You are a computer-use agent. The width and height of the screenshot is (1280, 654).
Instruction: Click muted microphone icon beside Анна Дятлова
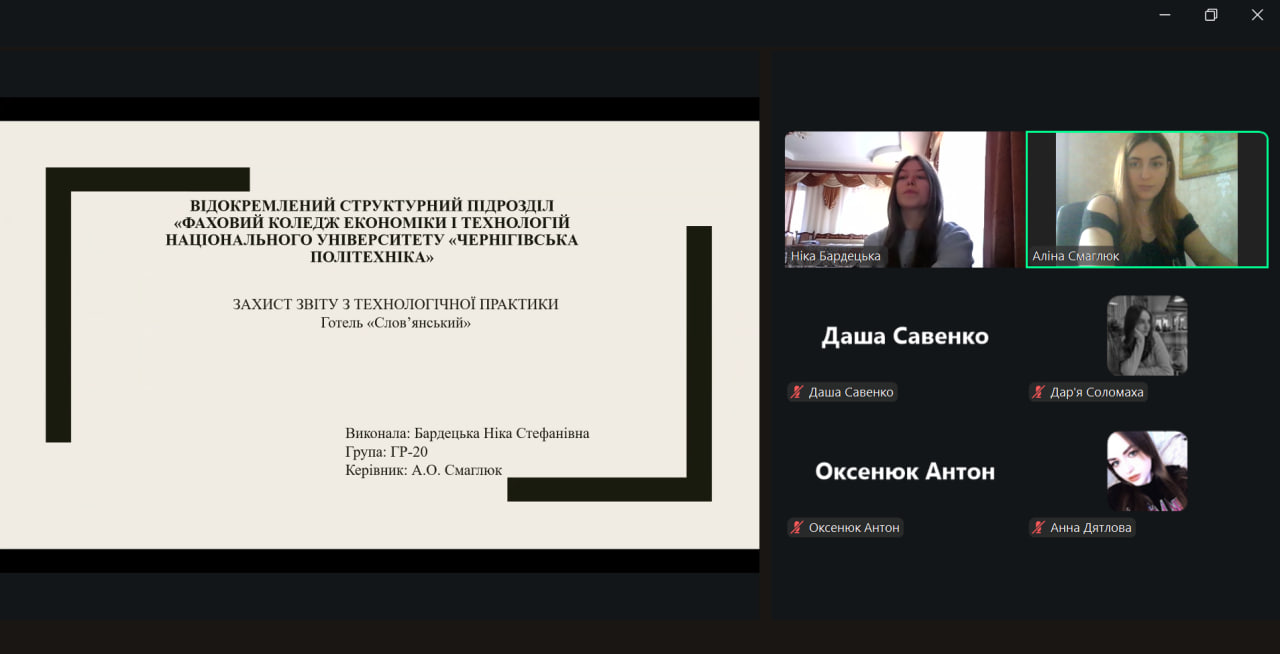click(x=1039, y=527)
